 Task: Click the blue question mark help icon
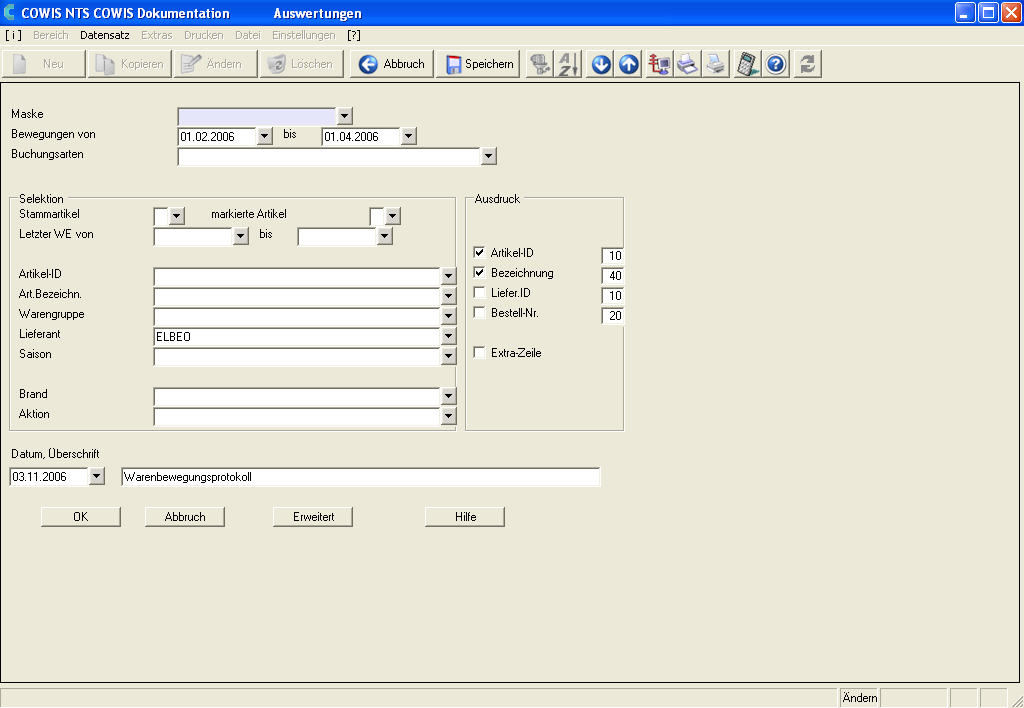tap(776, 64)
